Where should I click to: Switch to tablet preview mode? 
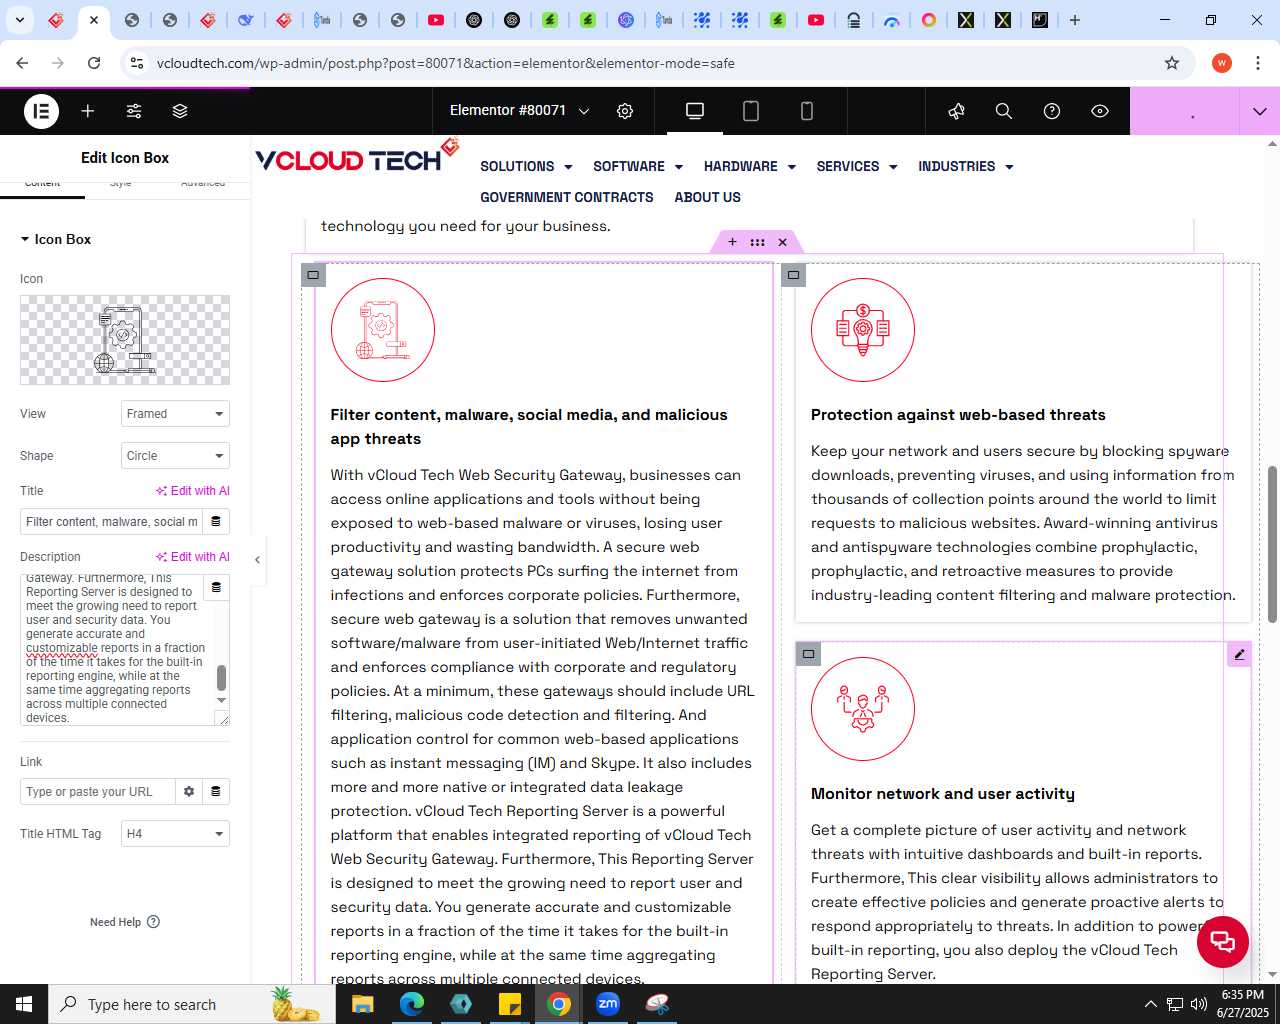point(751,111)
